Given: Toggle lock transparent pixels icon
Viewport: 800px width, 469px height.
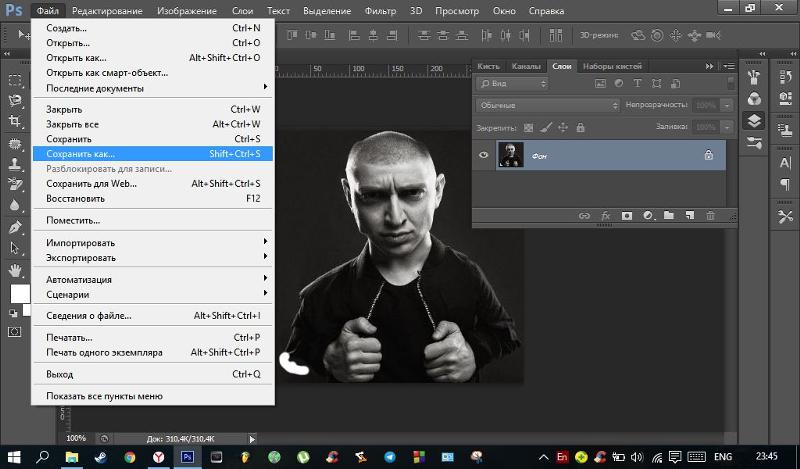Looking at the screenshot, I should click(529, 127).
